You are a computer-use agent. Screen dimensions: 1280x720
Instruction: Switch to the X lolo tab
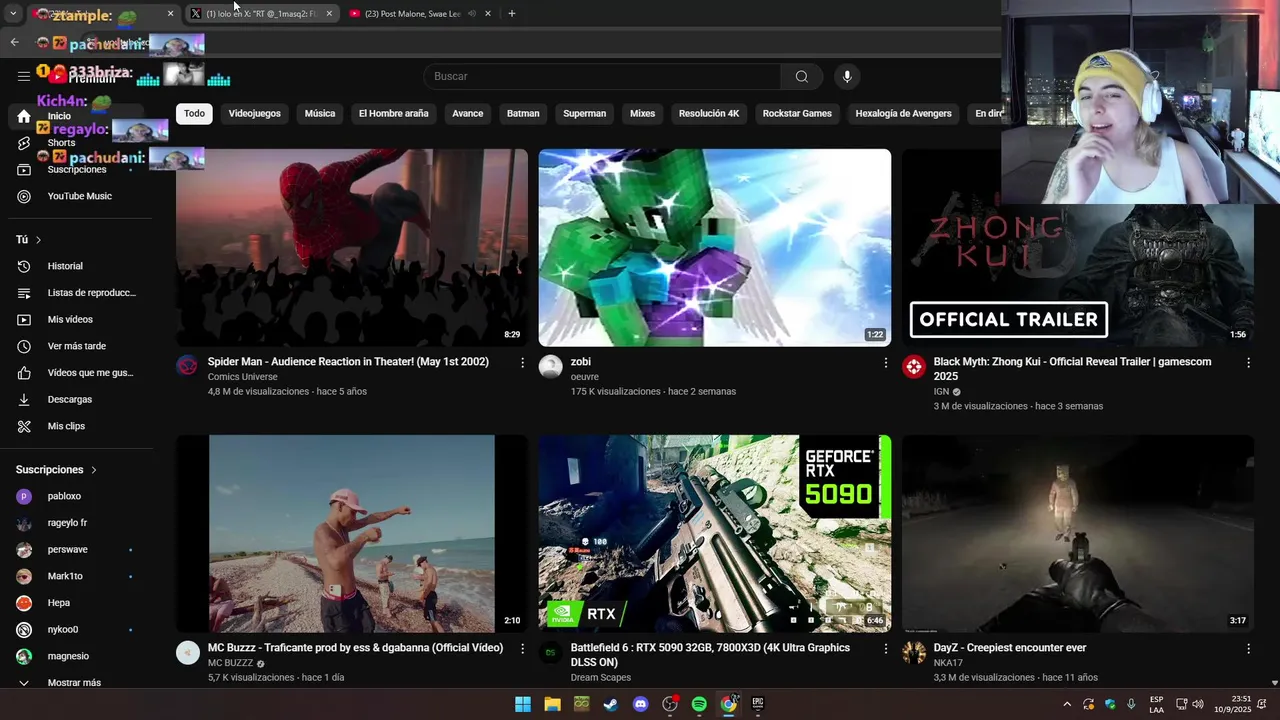point(260,14)
